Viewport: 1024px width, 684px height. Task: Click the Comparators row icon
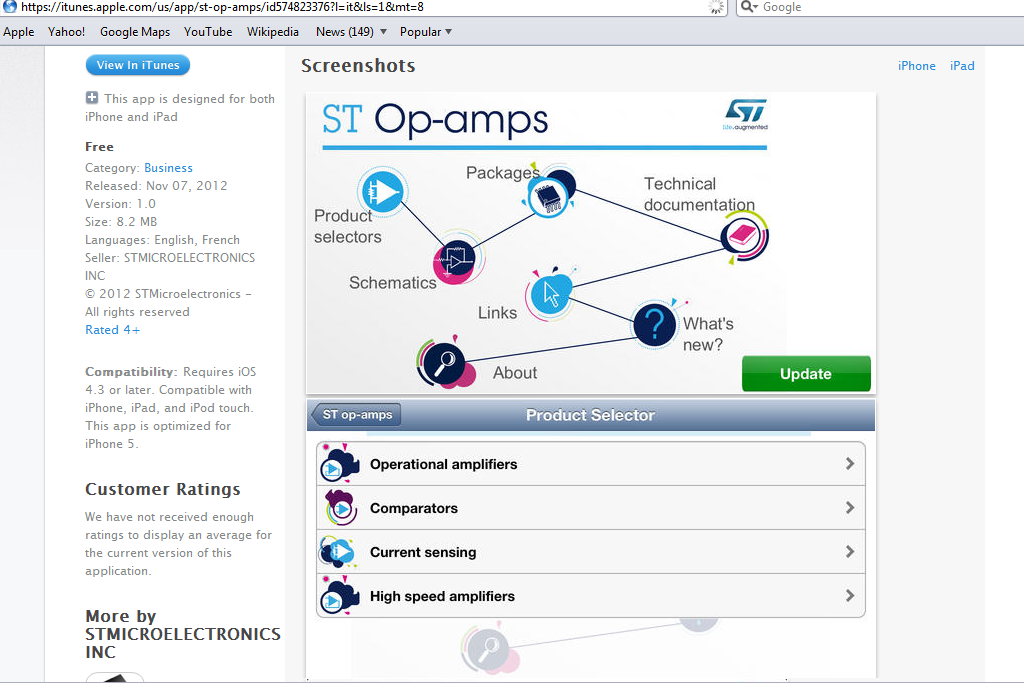click(341, 508)
